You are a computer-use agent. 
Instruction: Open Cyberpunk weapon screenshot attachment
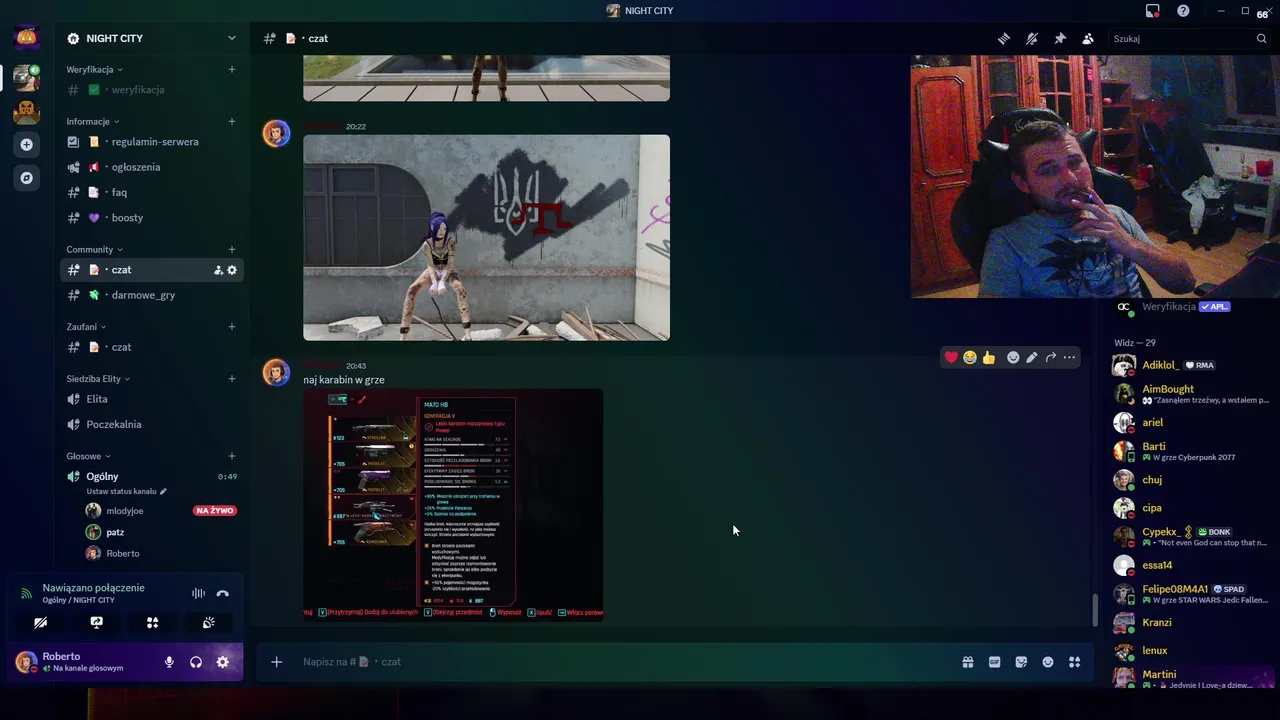click(453, 505)
